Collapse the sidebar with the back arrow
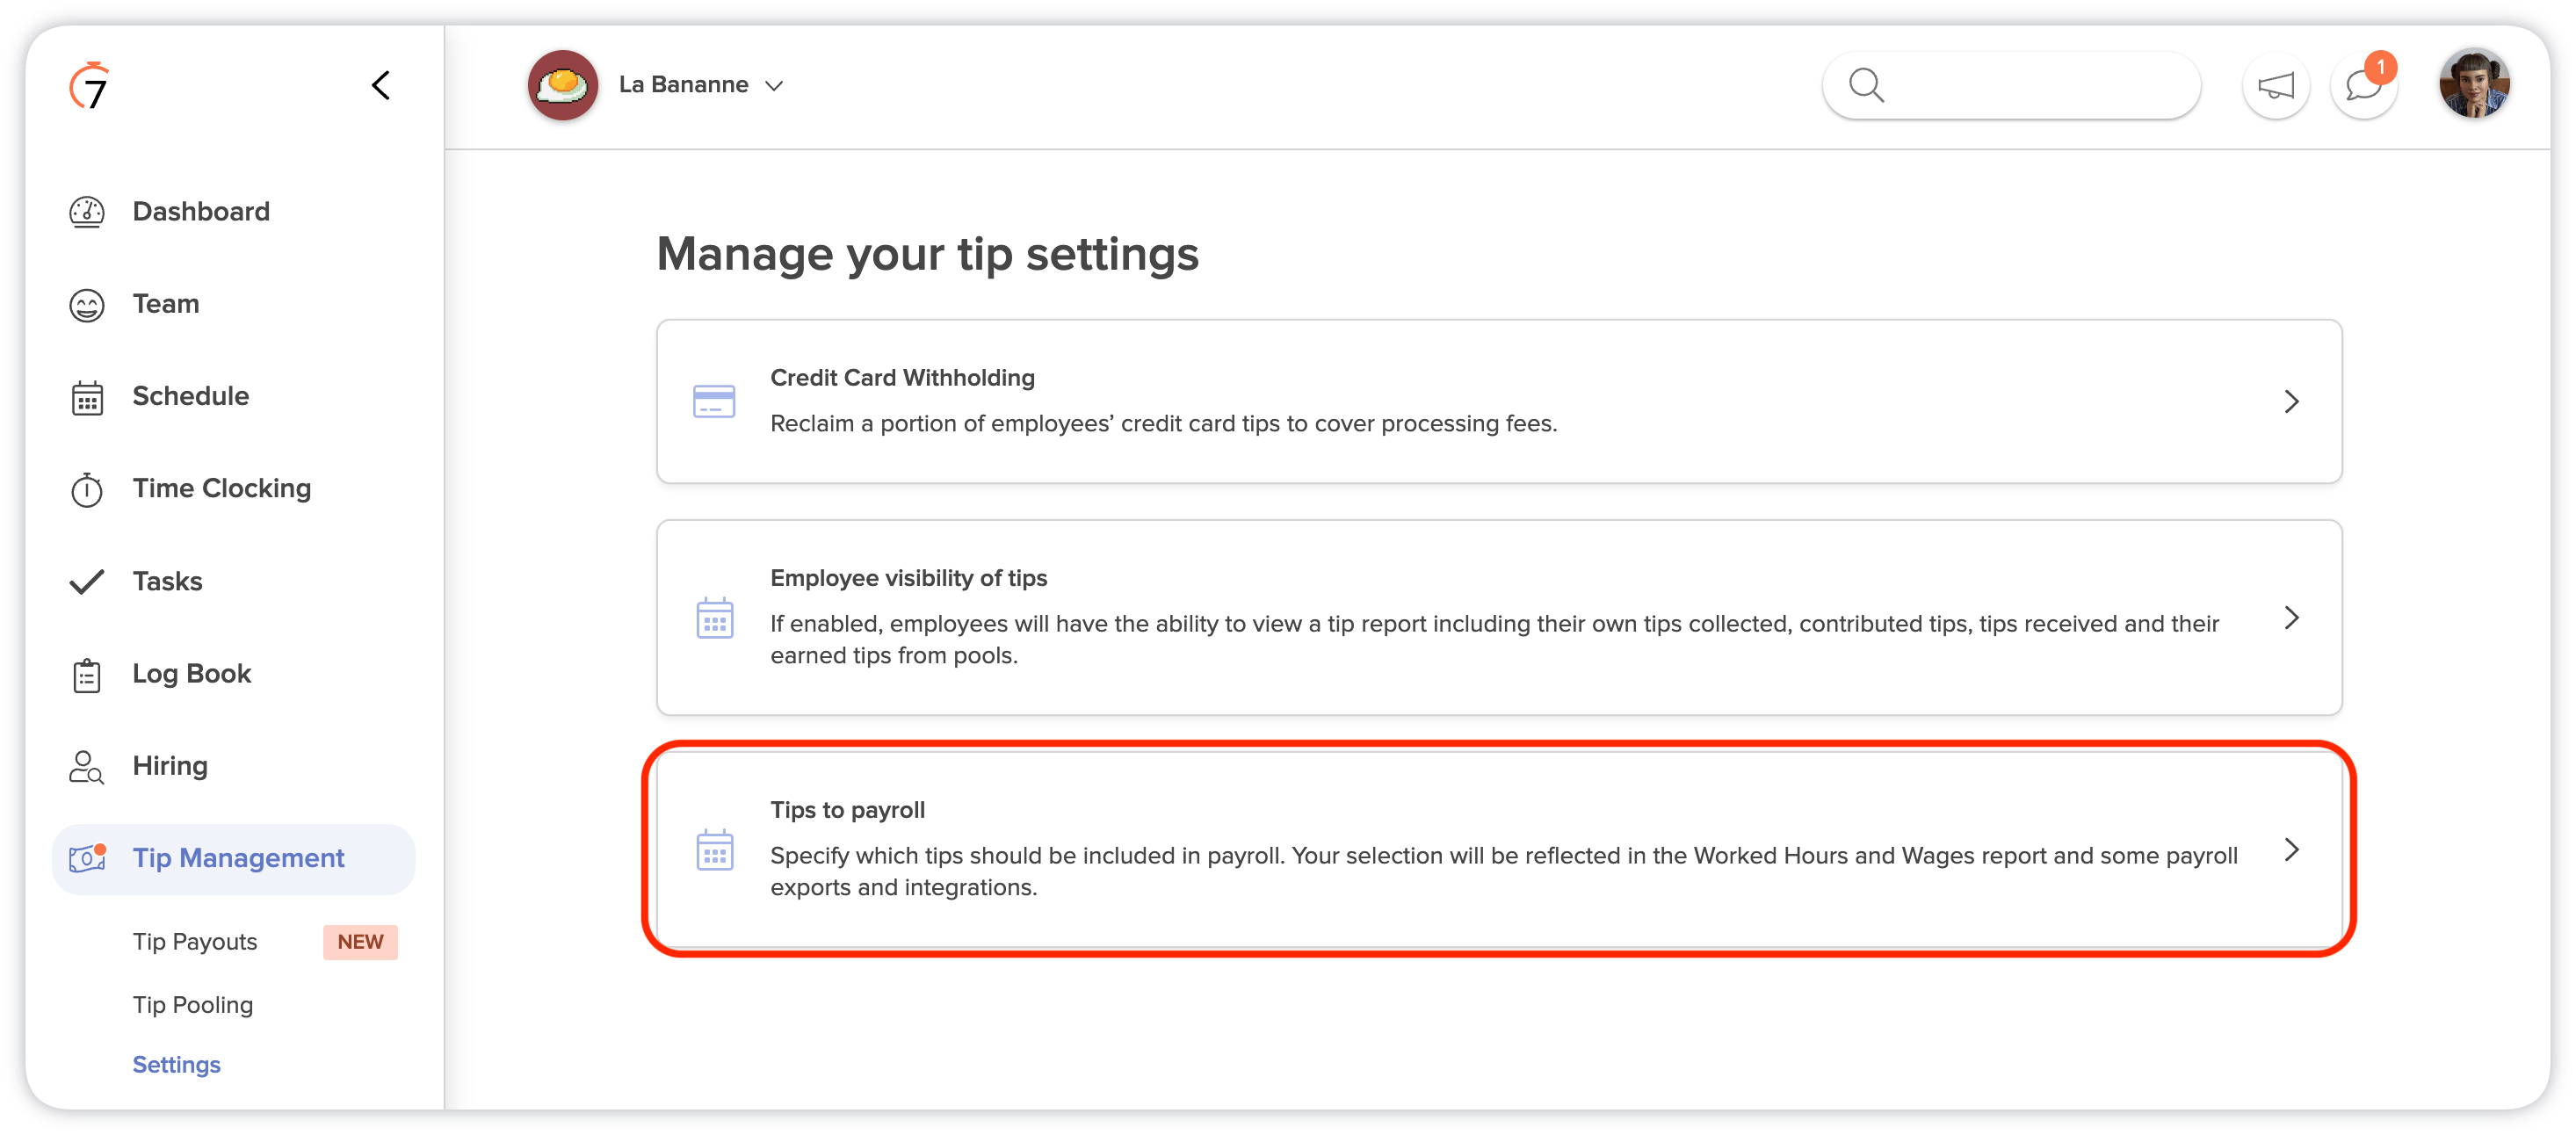Screen dimensions: 2576x1135 click(x=381, y=85)
